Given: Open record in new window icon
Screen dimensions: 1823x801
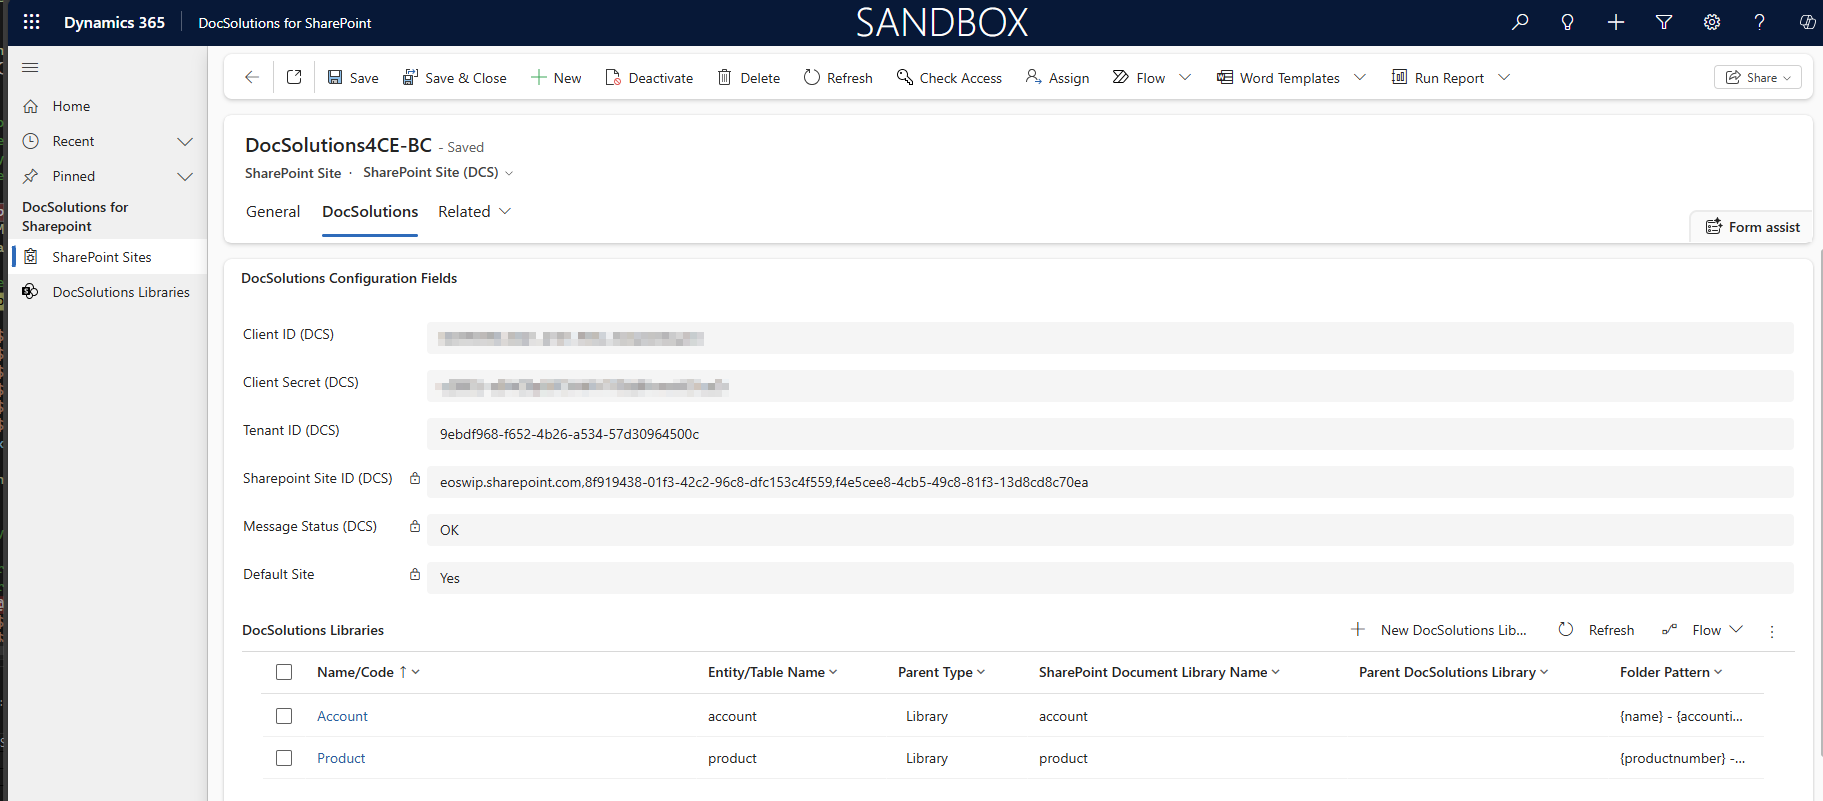Looking at the screenshot, I should tap(294, 78).
